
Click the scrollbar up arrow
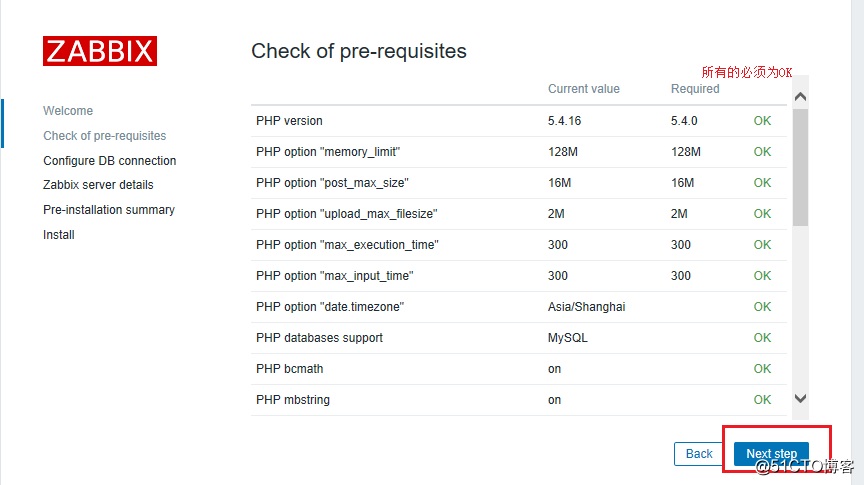pyautogui.click(x=800, y=96)
